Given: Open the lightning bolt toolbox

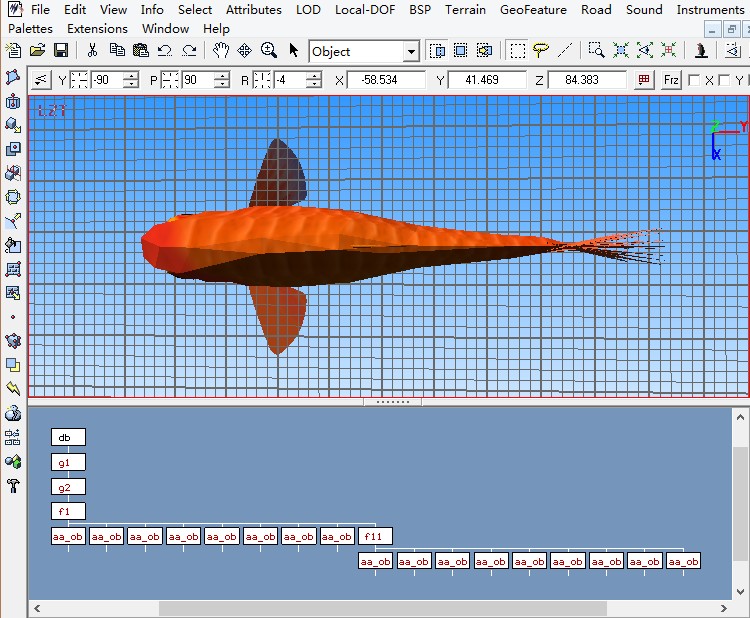Looking at the screenshot, I should [x=13, y=389].
